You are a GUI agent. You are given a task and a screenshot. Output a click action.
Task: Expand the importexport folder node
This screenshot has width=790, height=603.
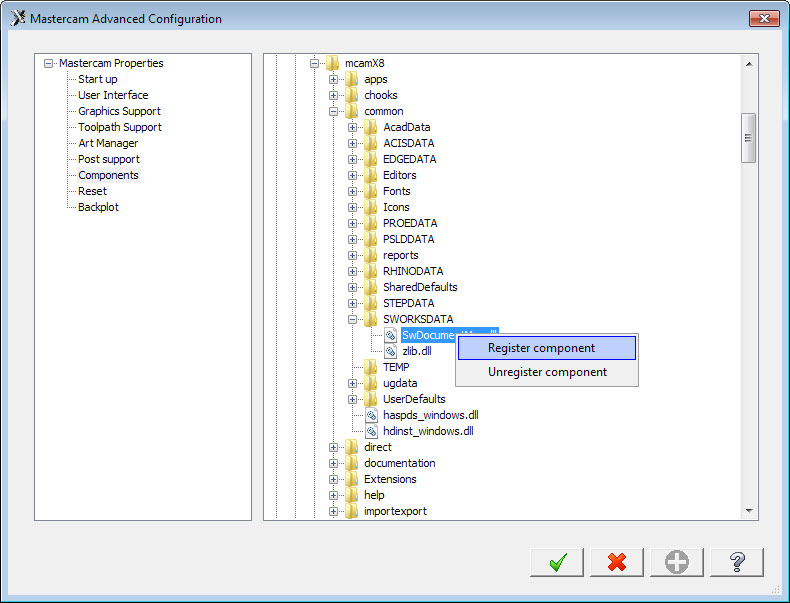coord(334,511)
